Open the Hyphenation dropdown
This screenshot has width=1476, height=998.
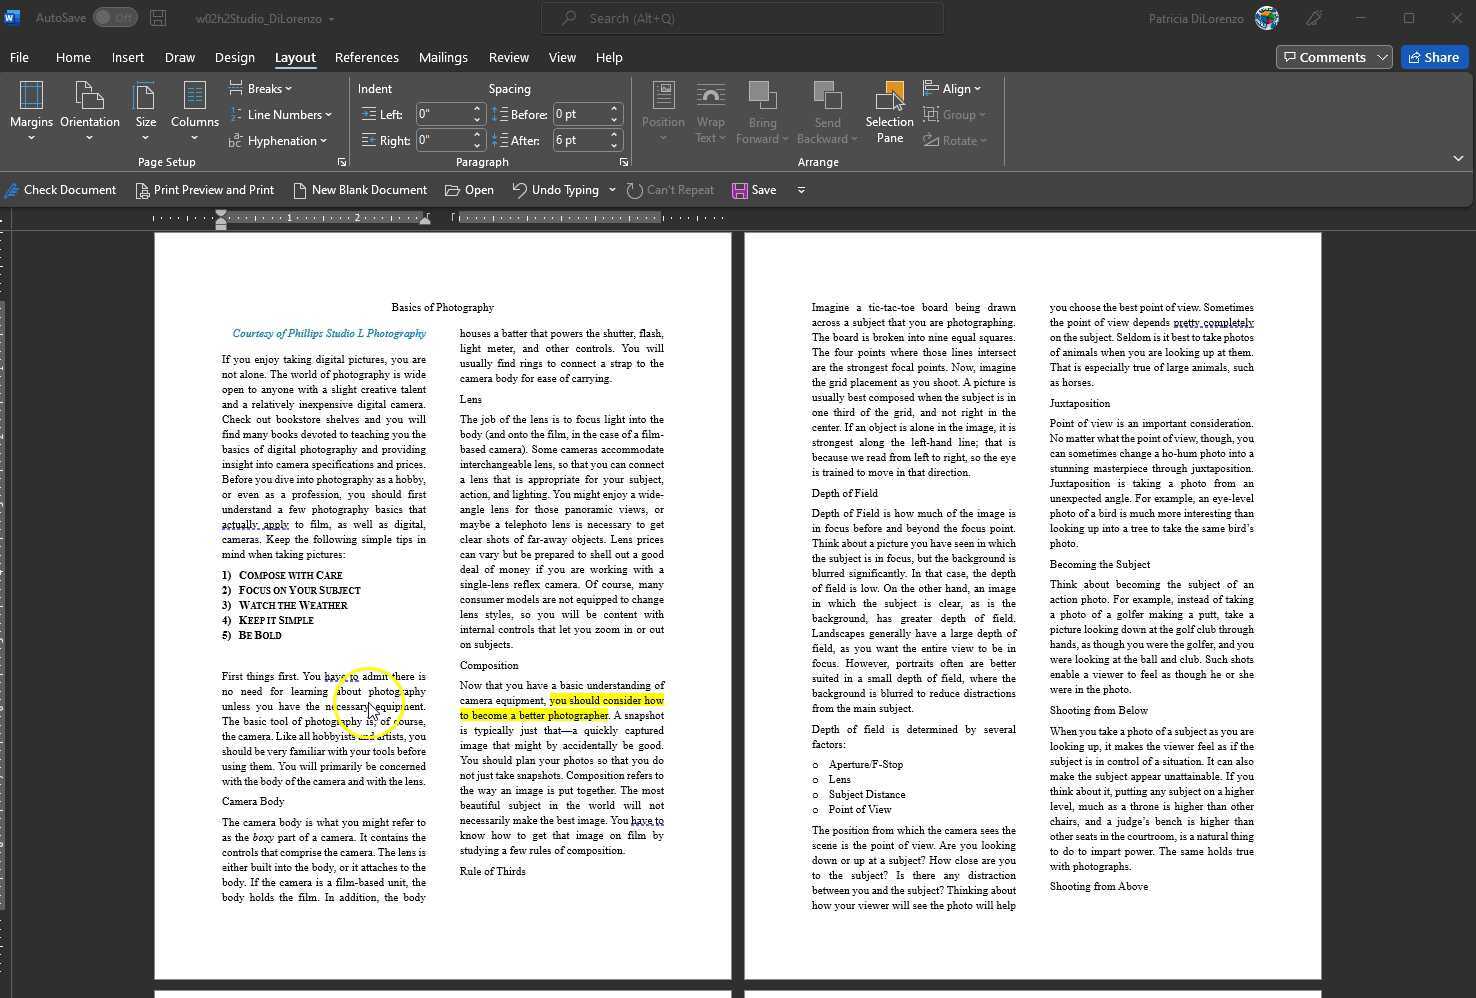(279, 141)
